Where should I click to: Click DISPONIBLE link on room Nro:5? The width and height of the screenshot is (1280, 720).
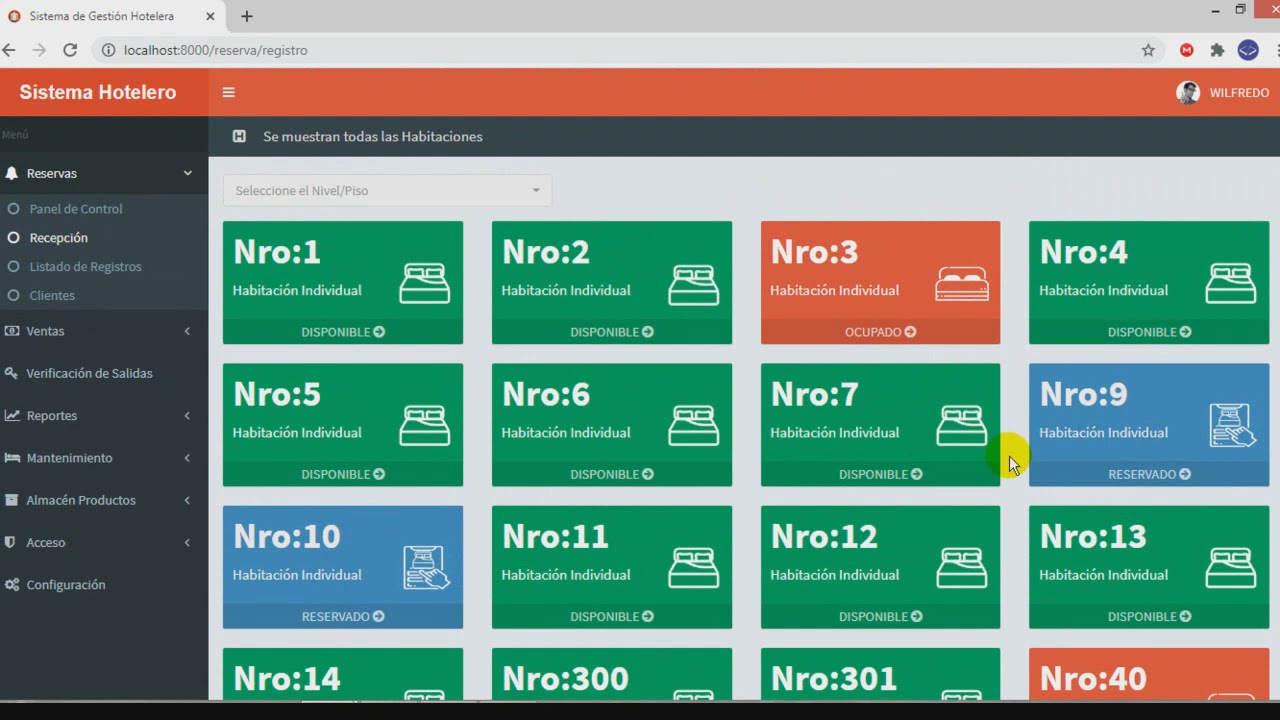click(343, 474)
